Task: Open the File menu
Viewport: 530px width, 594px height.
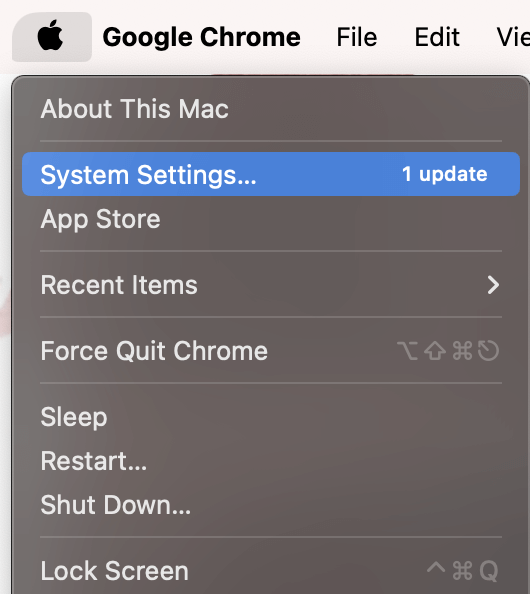Action: tap(357, 37)
